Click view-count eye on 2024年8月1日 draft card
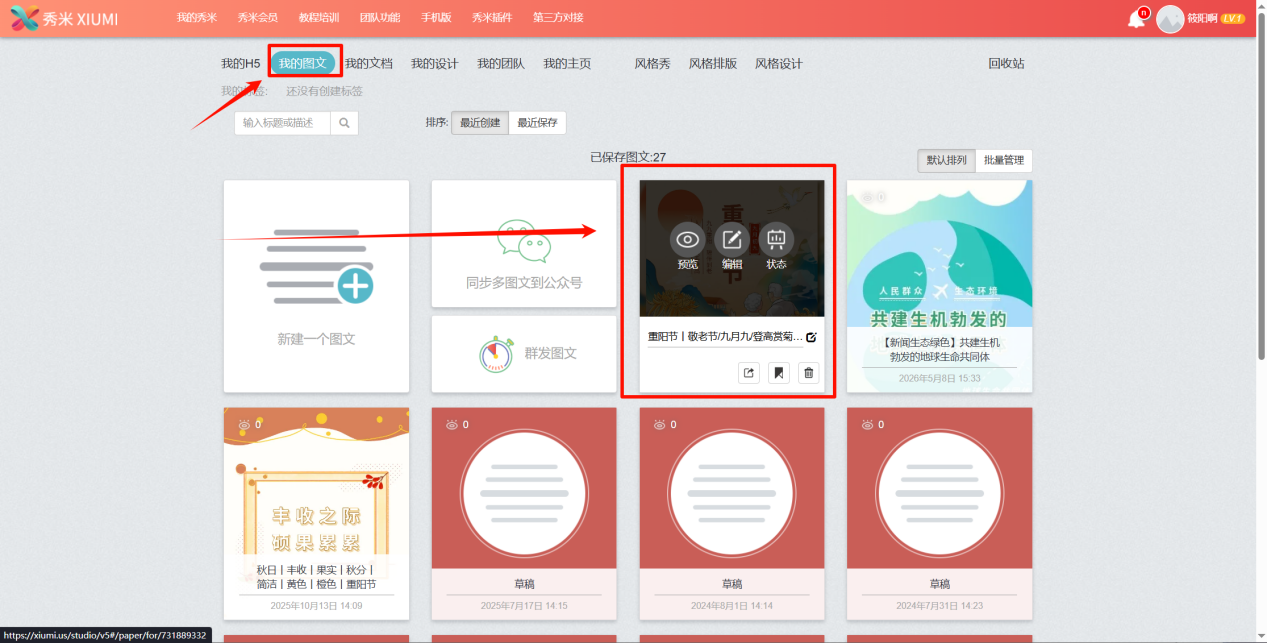 (660, 425)
